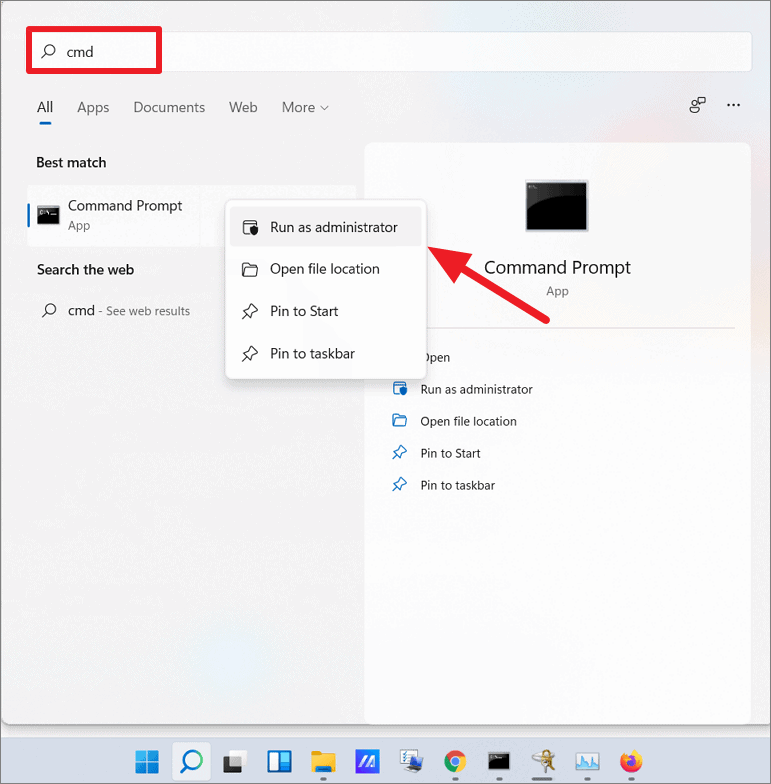Click large Command Prompt thumbnail in preview pane
The height and width of the screenshot is (784, 771).
pyautogui.click(x=556, y=206)
